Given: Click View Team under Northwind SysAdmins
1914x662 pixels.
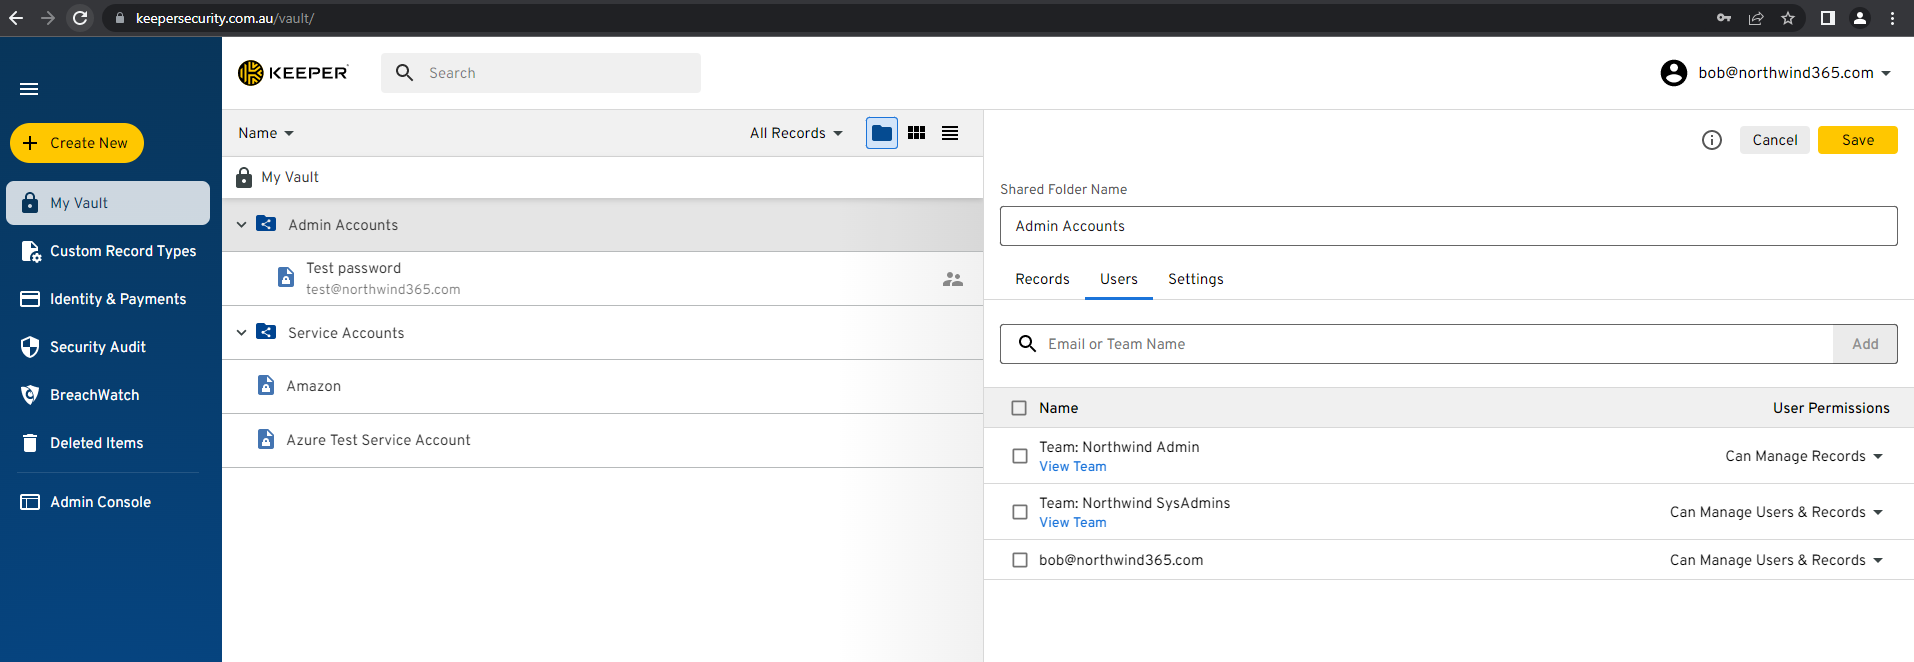Looking at the screenshot, I should [x=1072, y=522].
